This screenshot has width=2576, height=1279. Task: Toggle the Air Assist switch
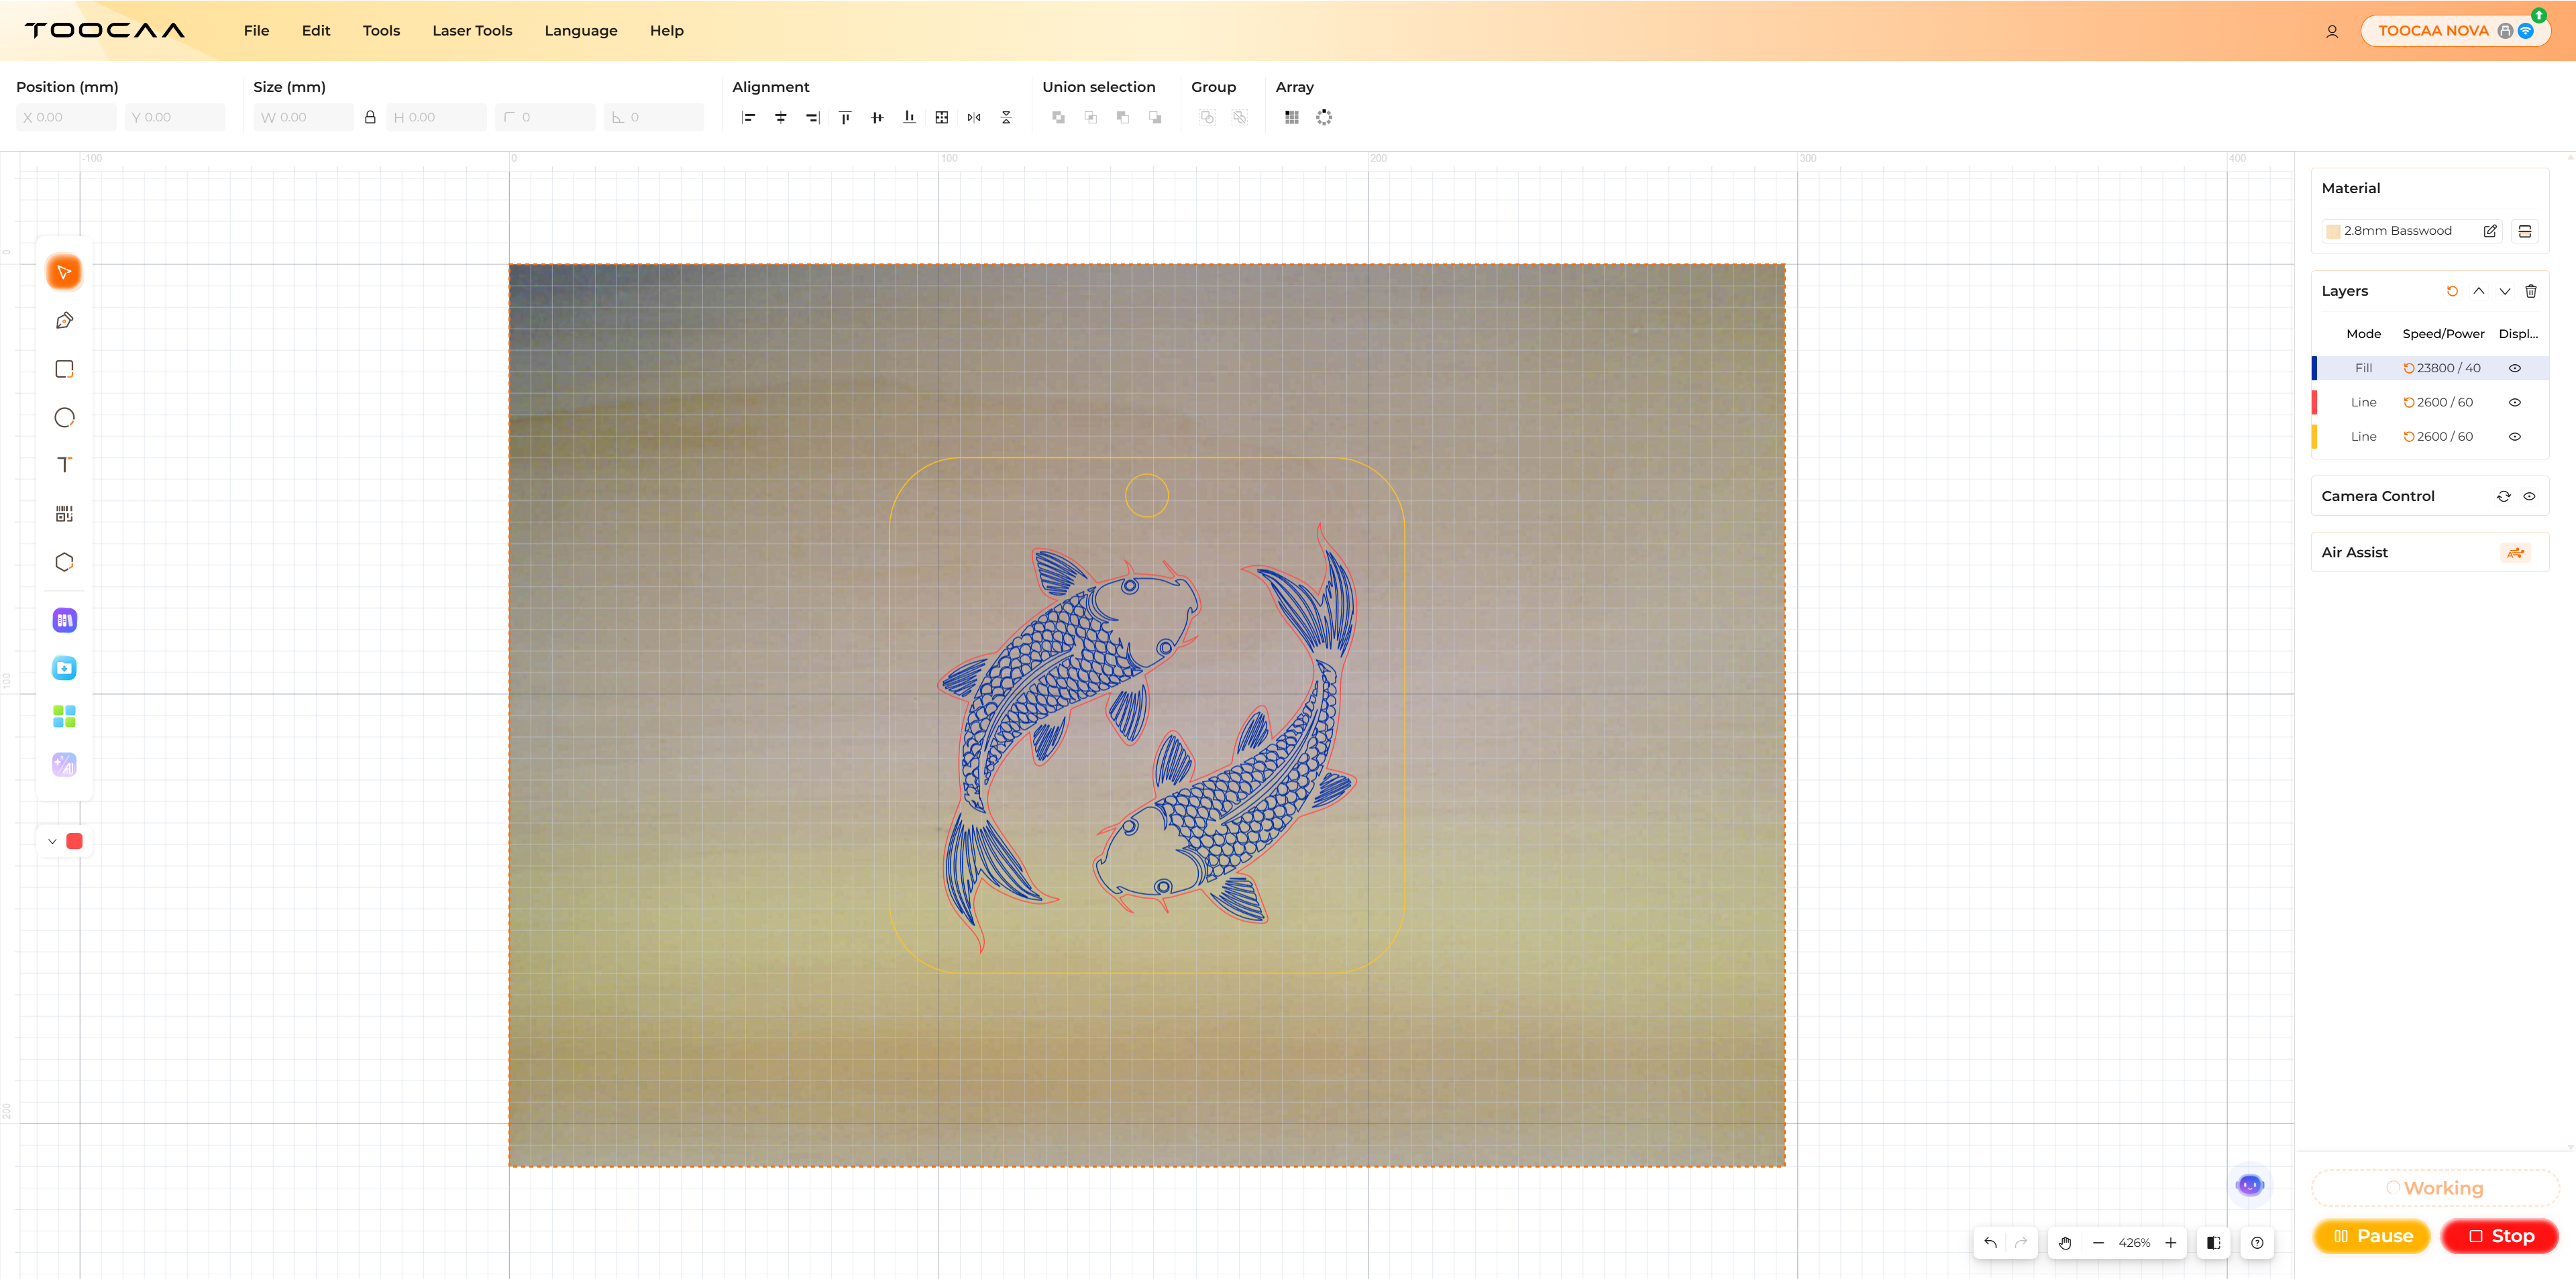(2515, 553)
